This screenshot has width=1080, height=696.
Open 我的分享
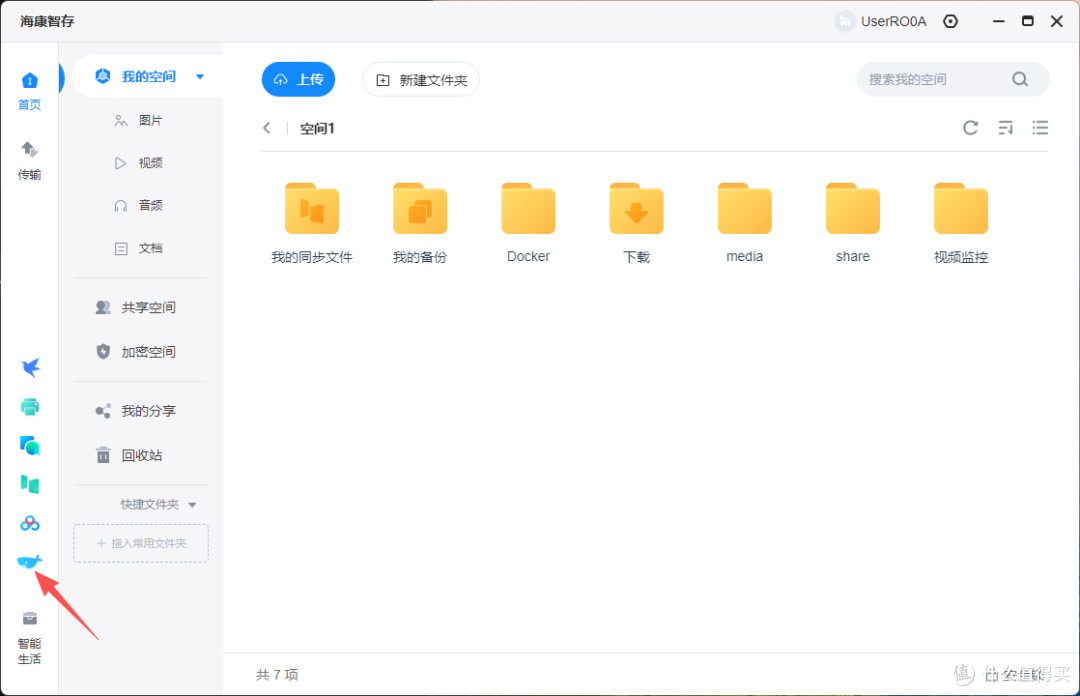(136, 411)
